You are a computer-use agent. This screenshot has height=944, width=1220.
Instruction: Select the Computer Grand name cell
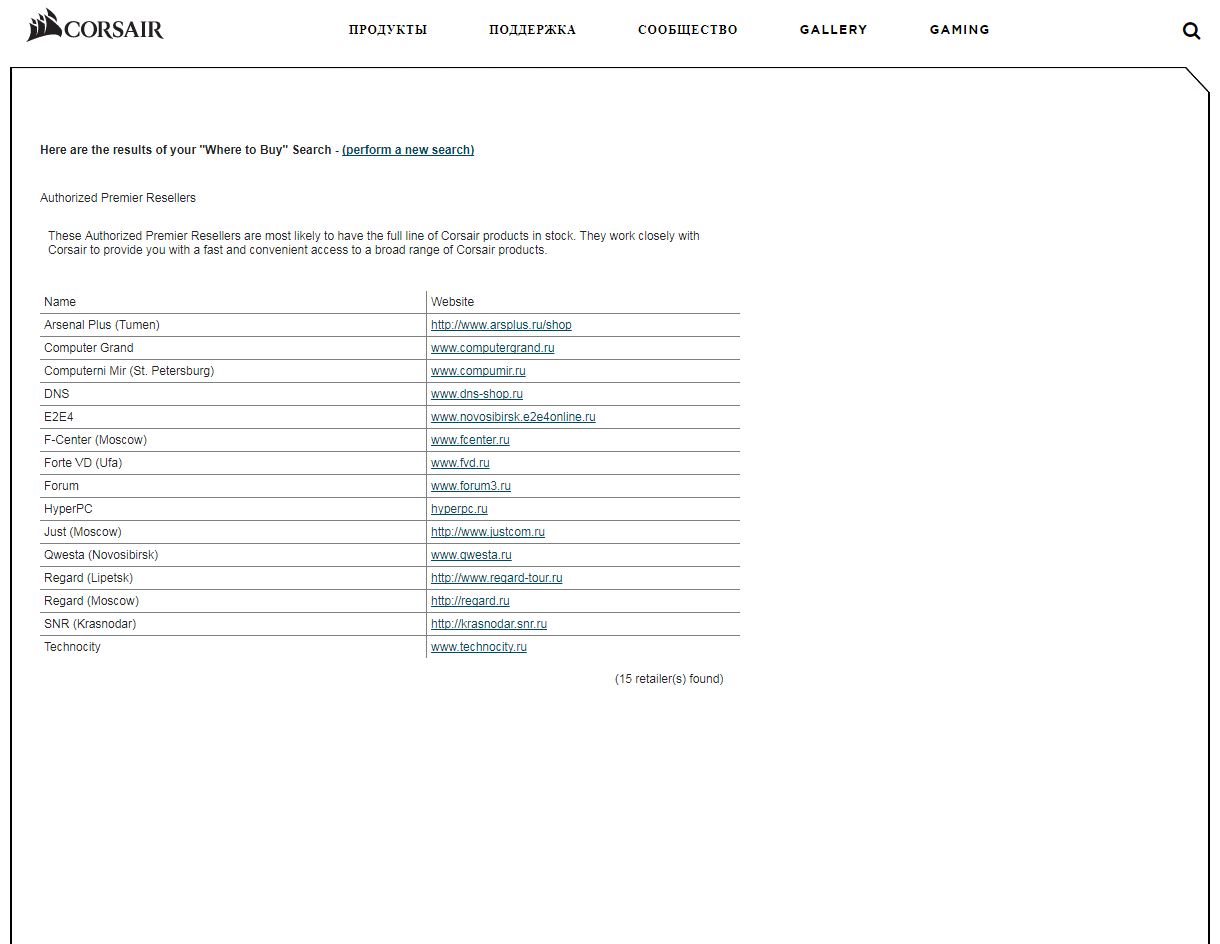coord(233,348)
